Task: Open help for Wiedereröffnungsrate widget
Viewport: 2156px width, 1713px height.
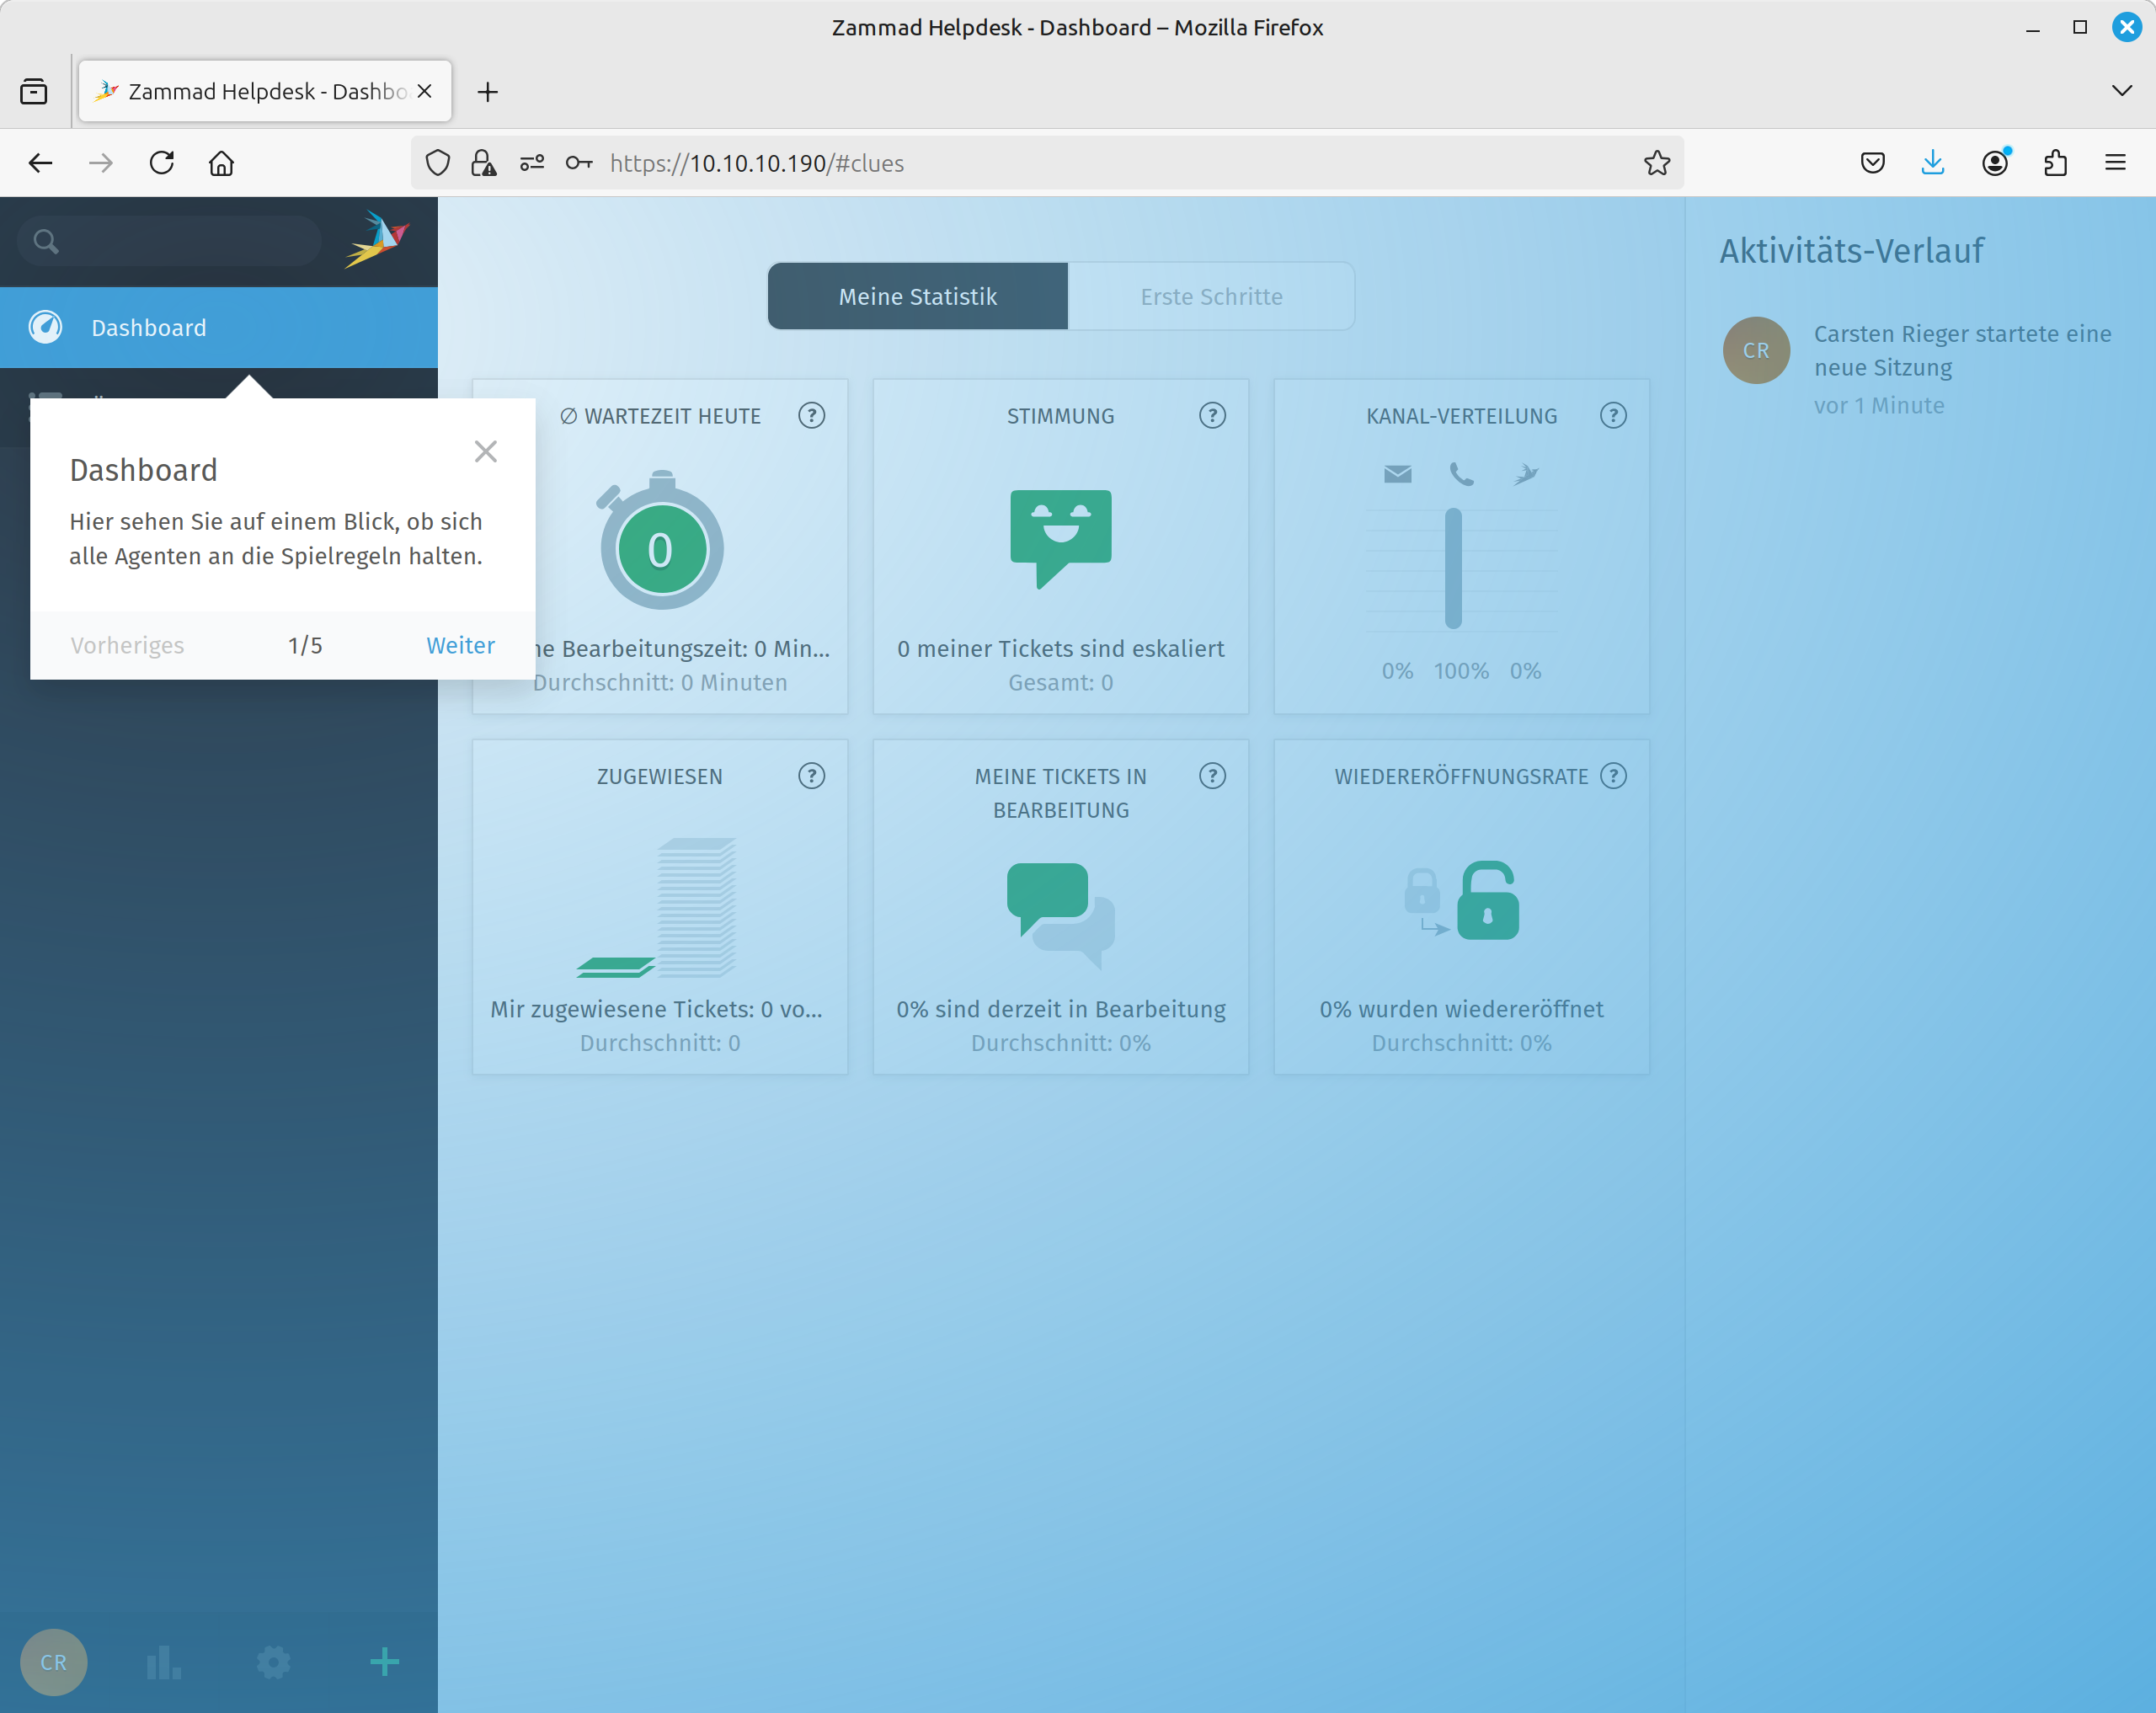Action: point(1613,776)
